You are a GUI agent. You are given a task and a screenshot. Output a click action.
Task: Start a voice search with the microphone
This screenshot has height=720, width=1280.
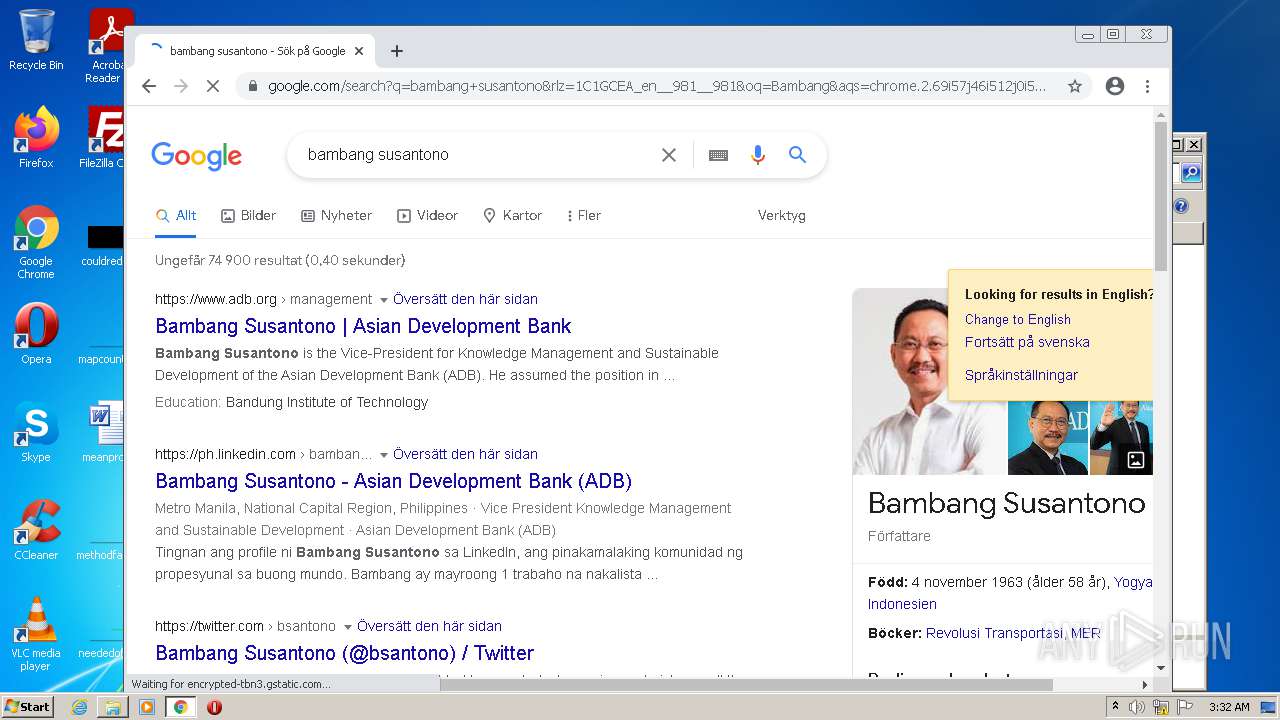[758, 155]
